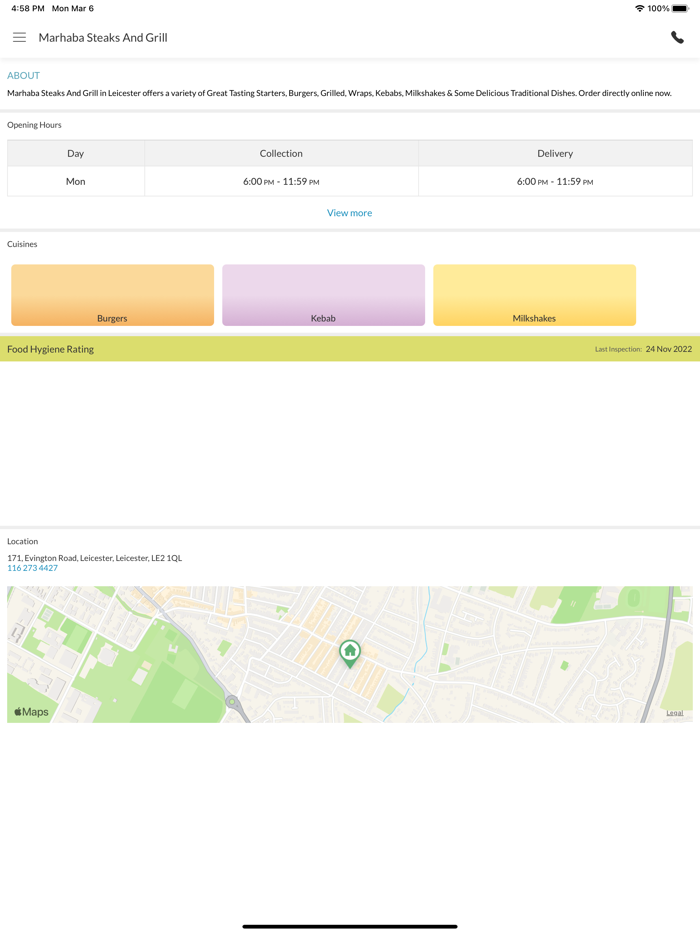Open the Apple Maps logo
700x934 pixels.
[31, 712]
